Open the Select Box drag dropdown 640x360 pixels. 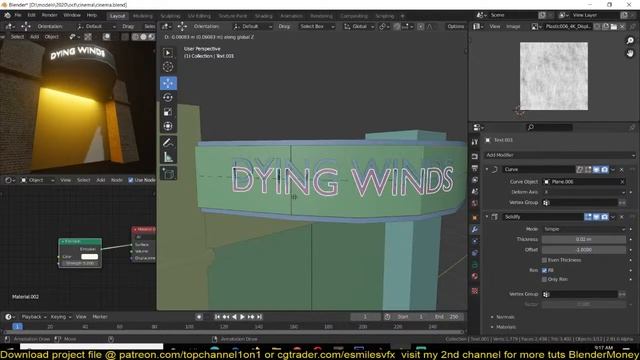[x=317, y=27]
